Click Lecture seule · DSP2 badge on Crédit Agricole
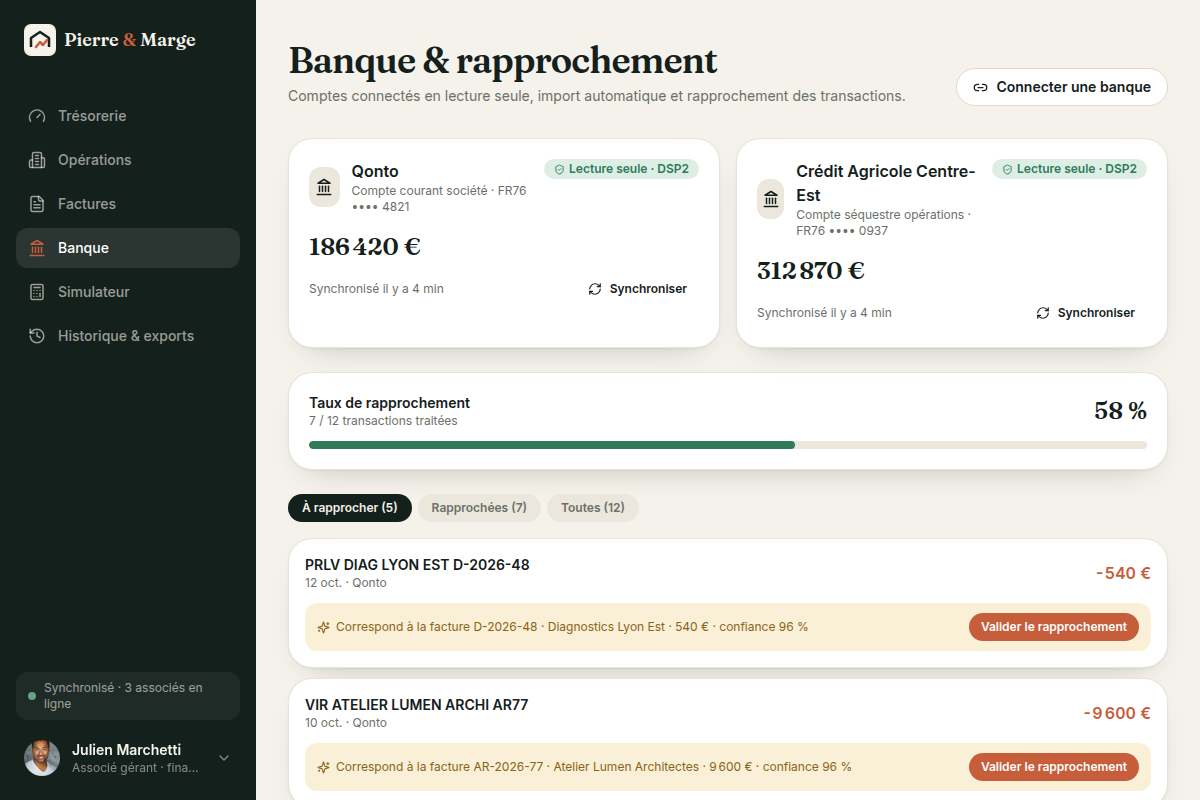This screenshot has width=1200, height=800. coord(1069,169)
